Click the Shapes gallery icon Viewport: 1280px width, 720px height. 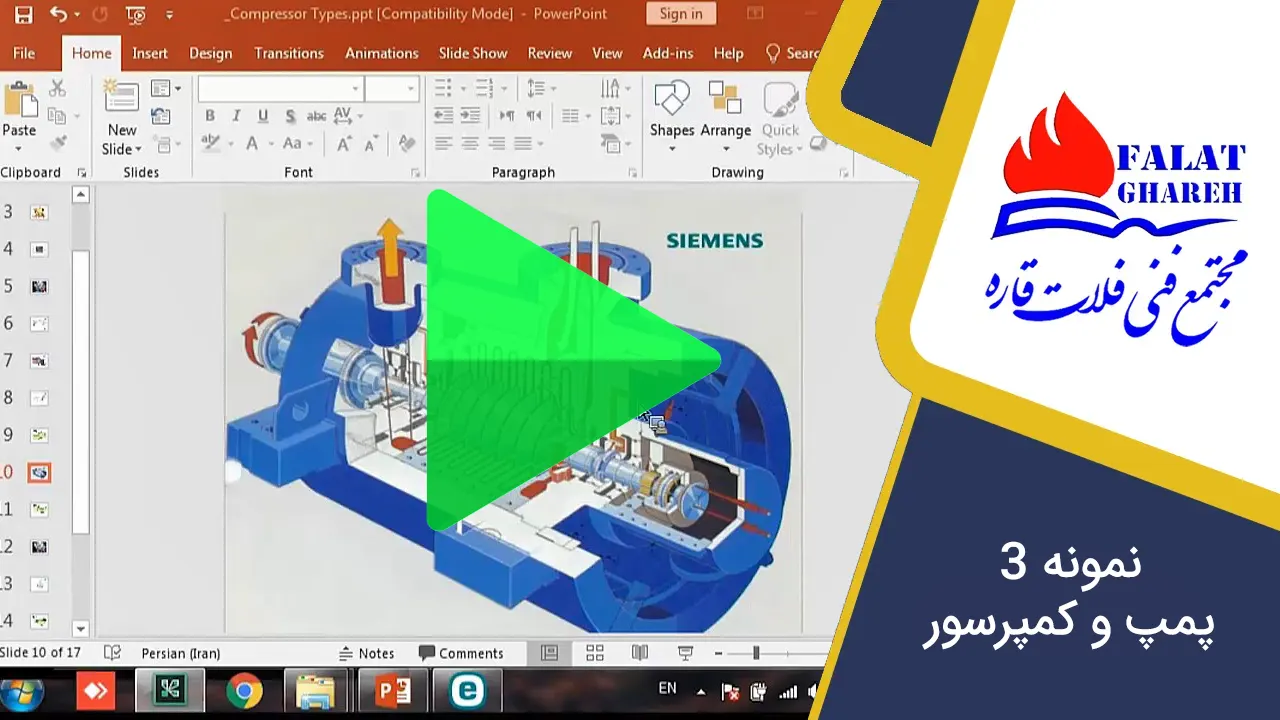671,98
